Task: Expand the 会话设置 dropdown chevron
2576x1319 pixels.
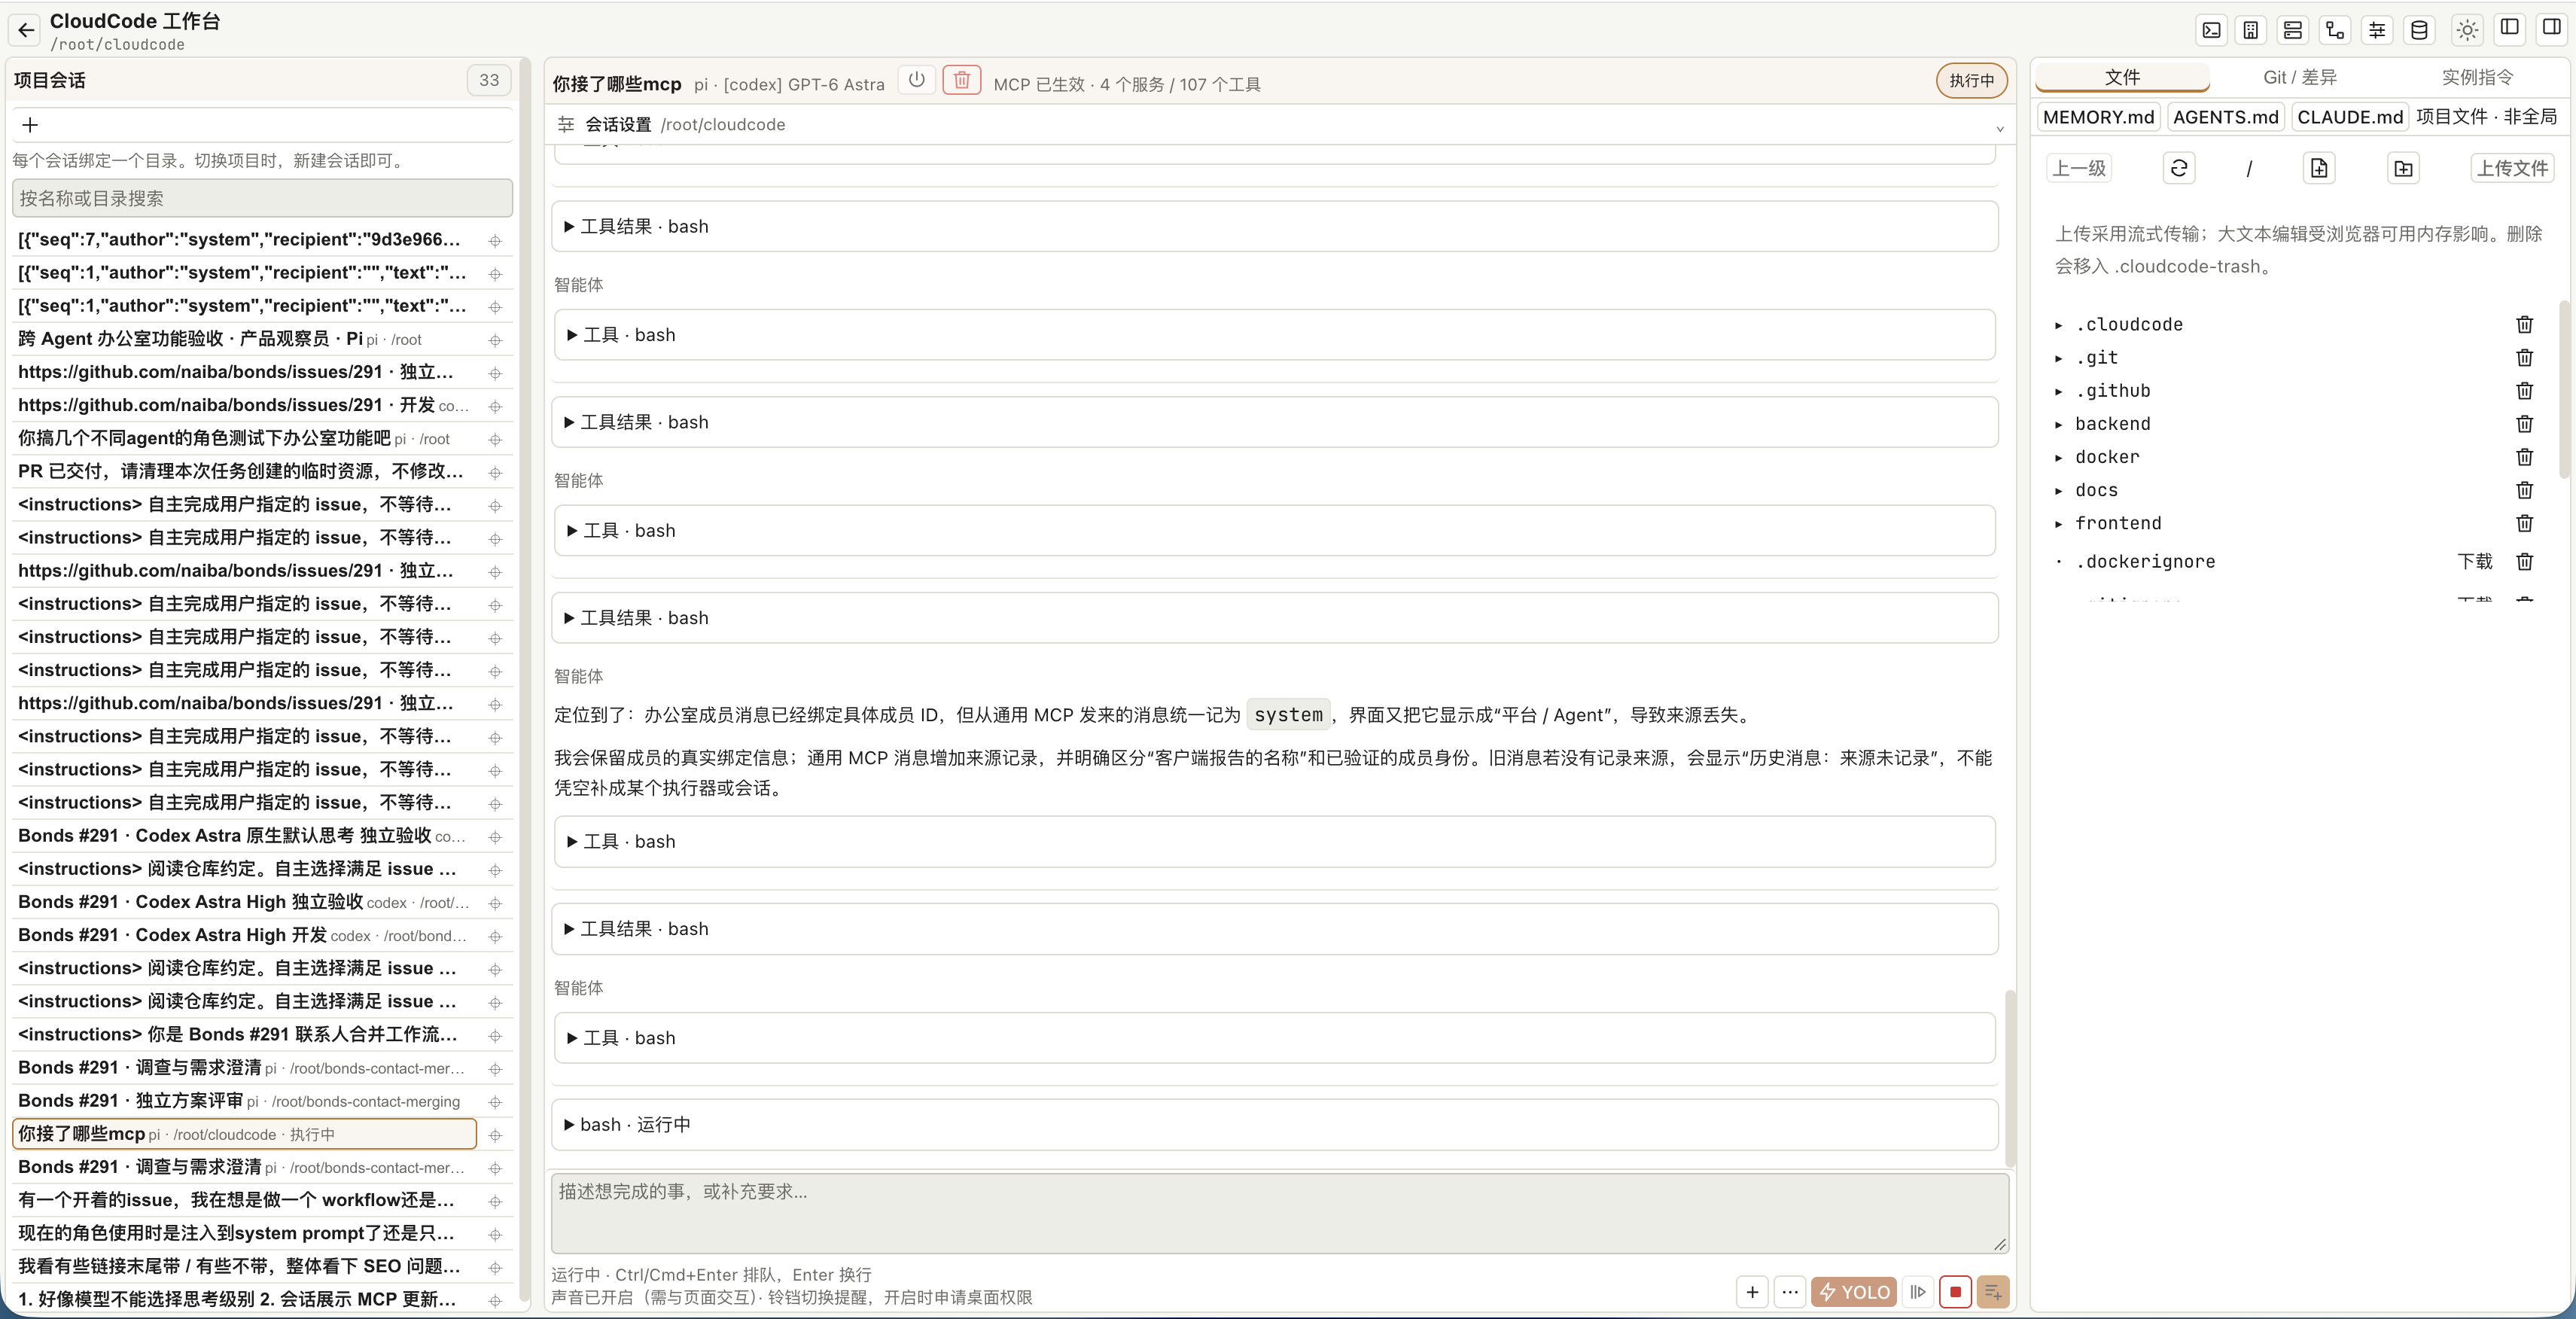Action: point(1999,127)
